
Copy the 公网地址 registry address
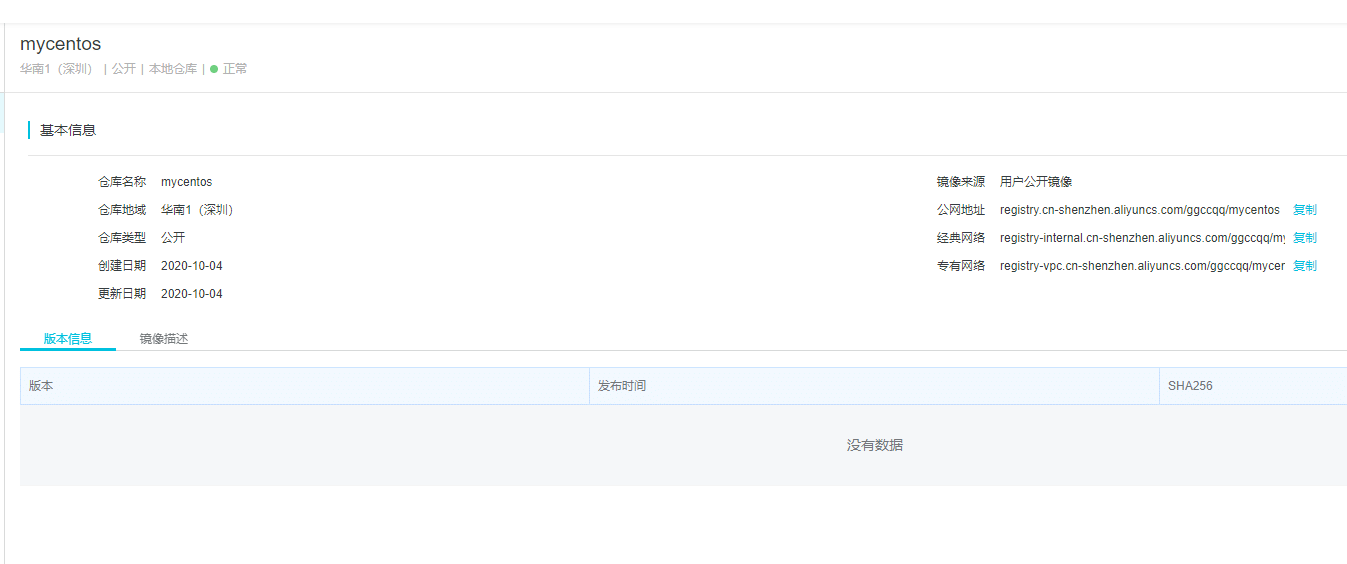coord(1304,210)
